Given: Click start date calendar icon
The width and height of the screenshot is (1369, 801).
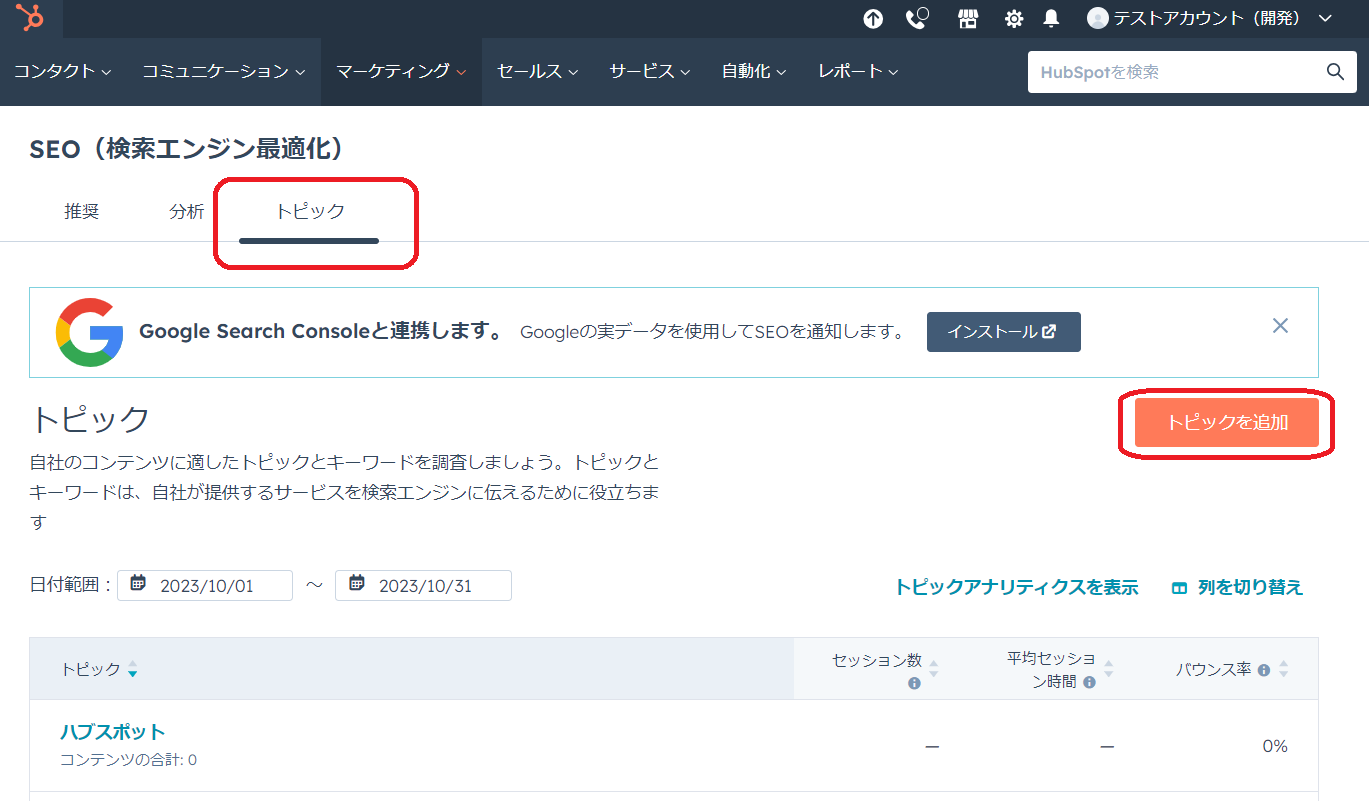Looking at the screenshot, I should [138, 584].
